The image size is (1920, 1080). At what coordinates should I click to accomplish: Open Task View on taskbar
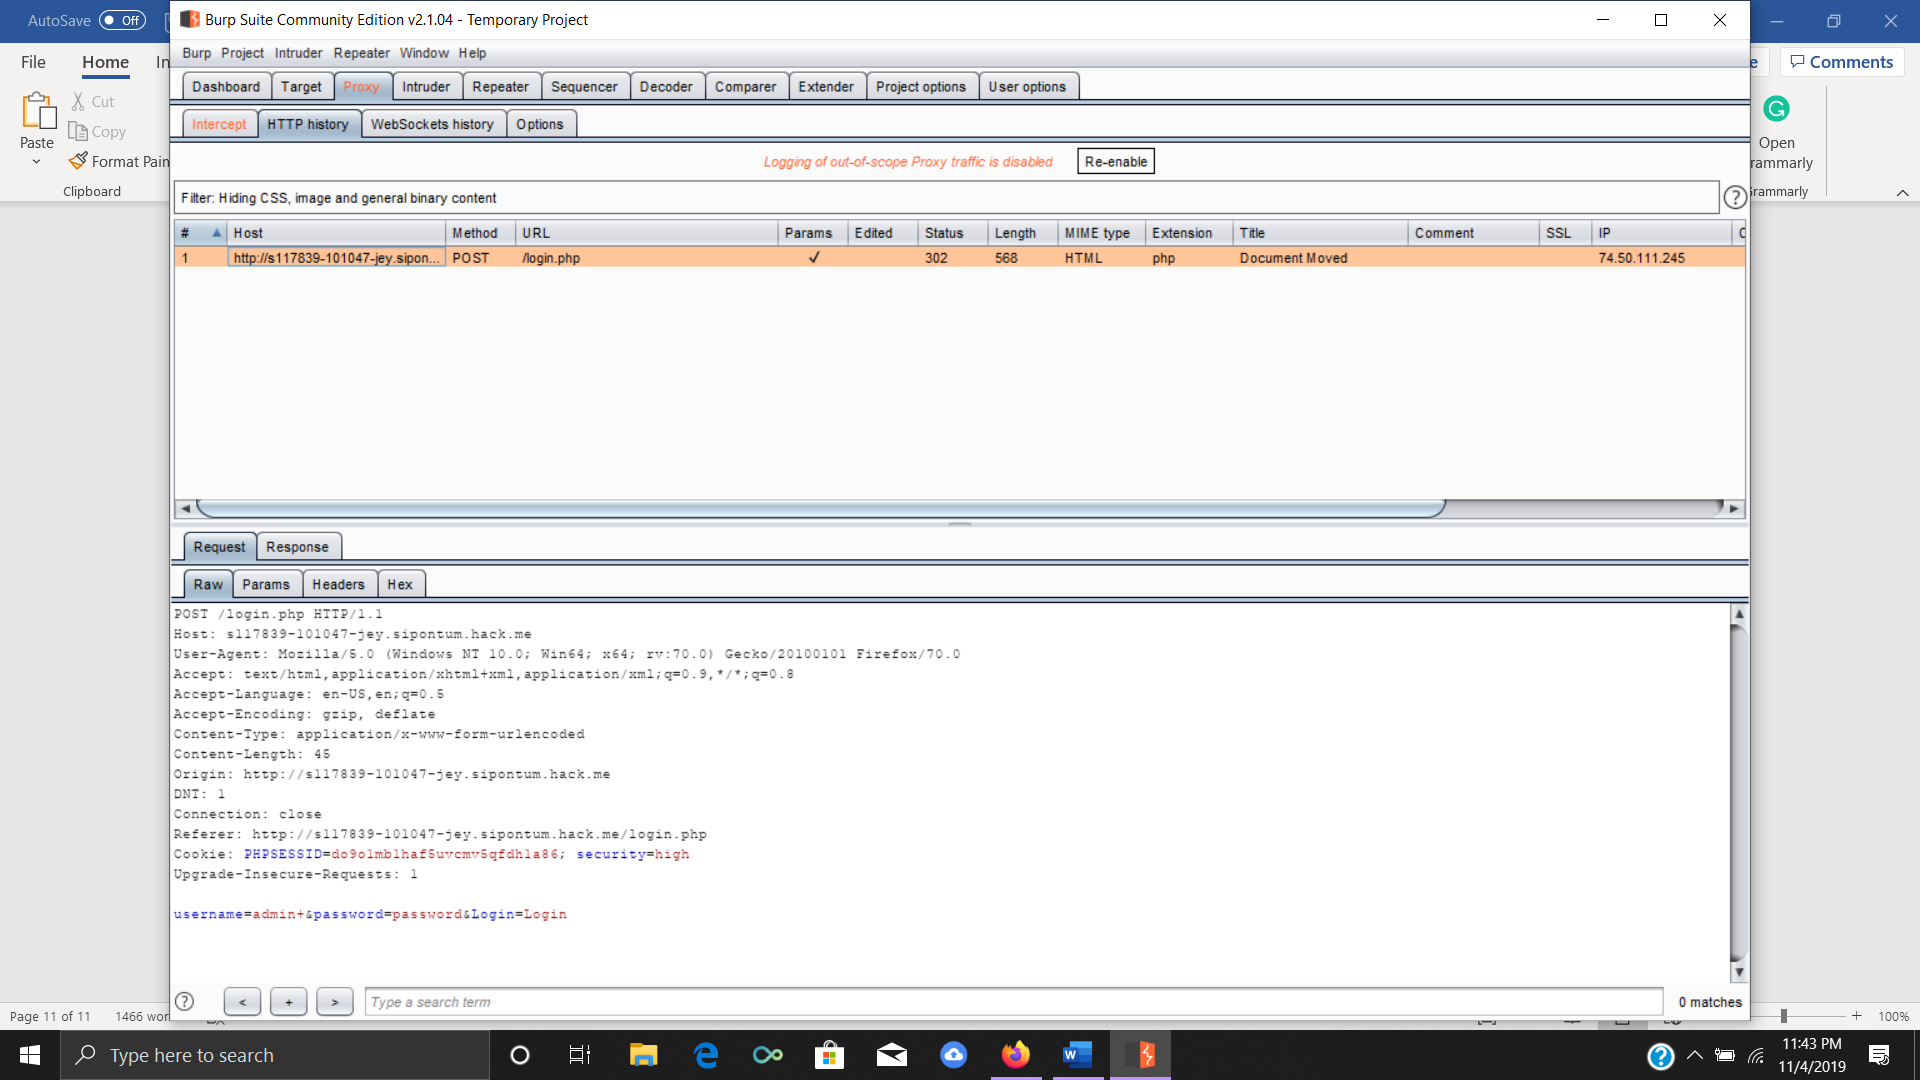(x=580, y=1055)
